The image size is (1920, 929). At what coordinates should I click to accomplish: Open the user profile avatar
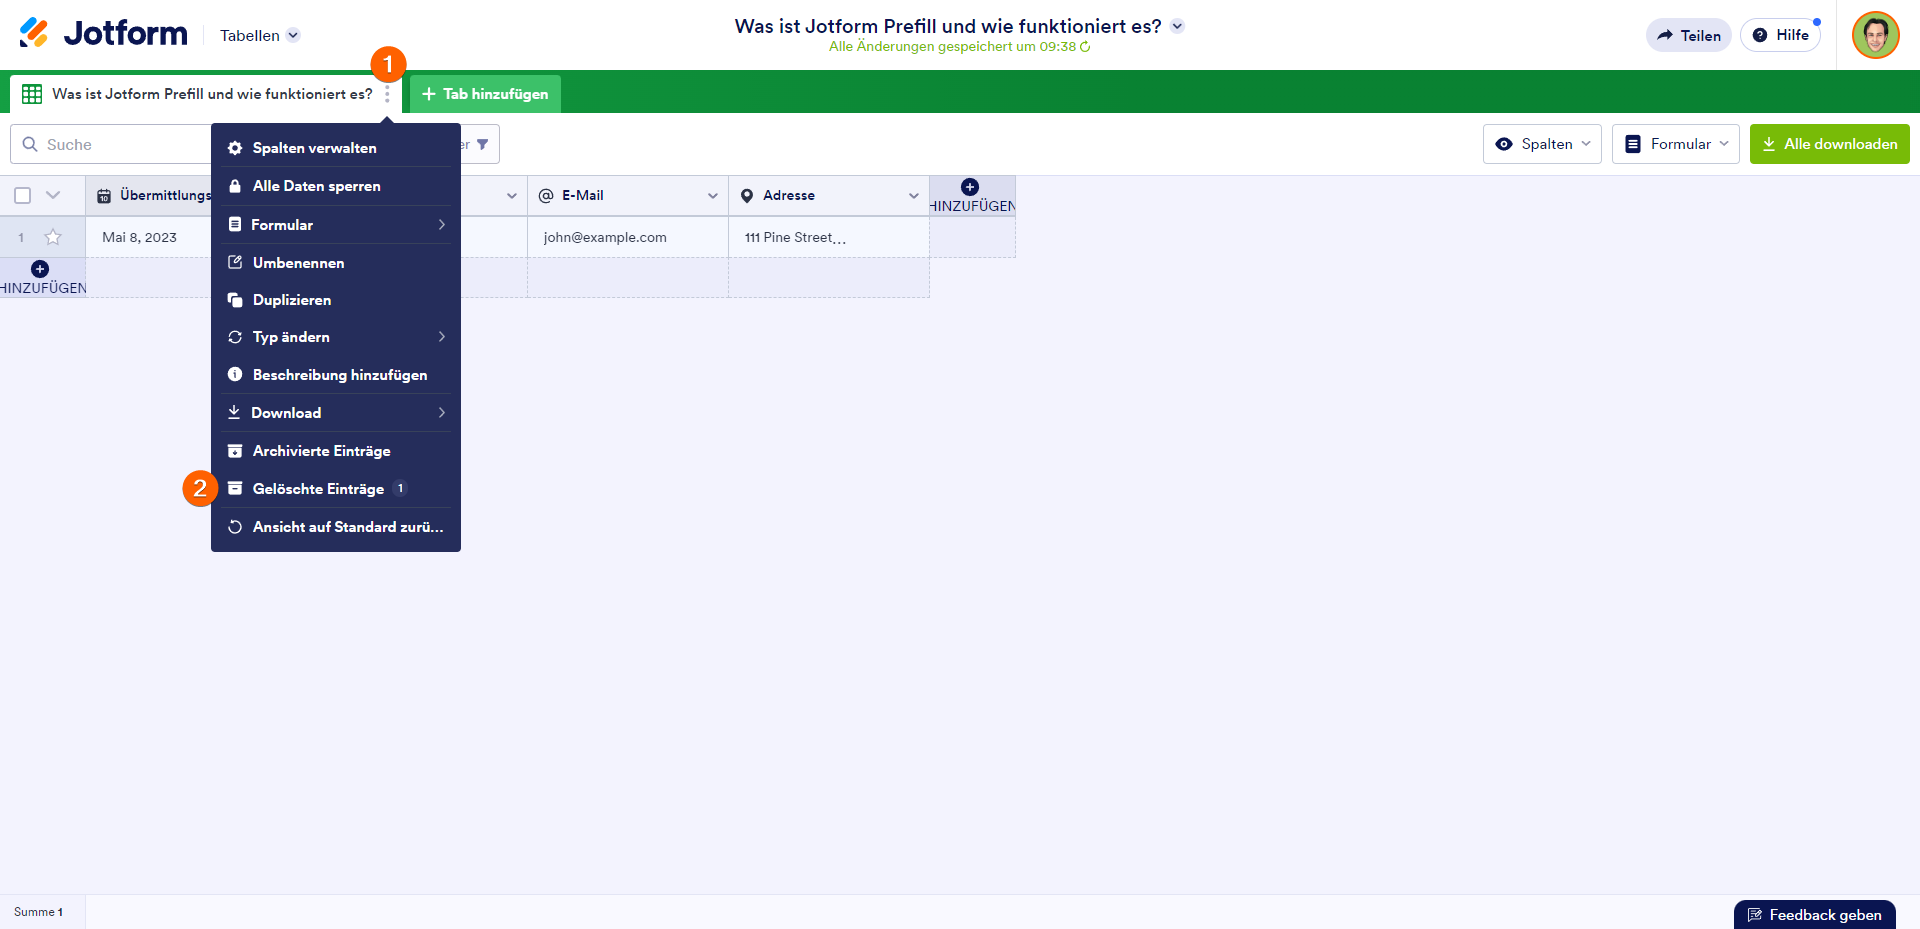click(x=1875, y=35)
